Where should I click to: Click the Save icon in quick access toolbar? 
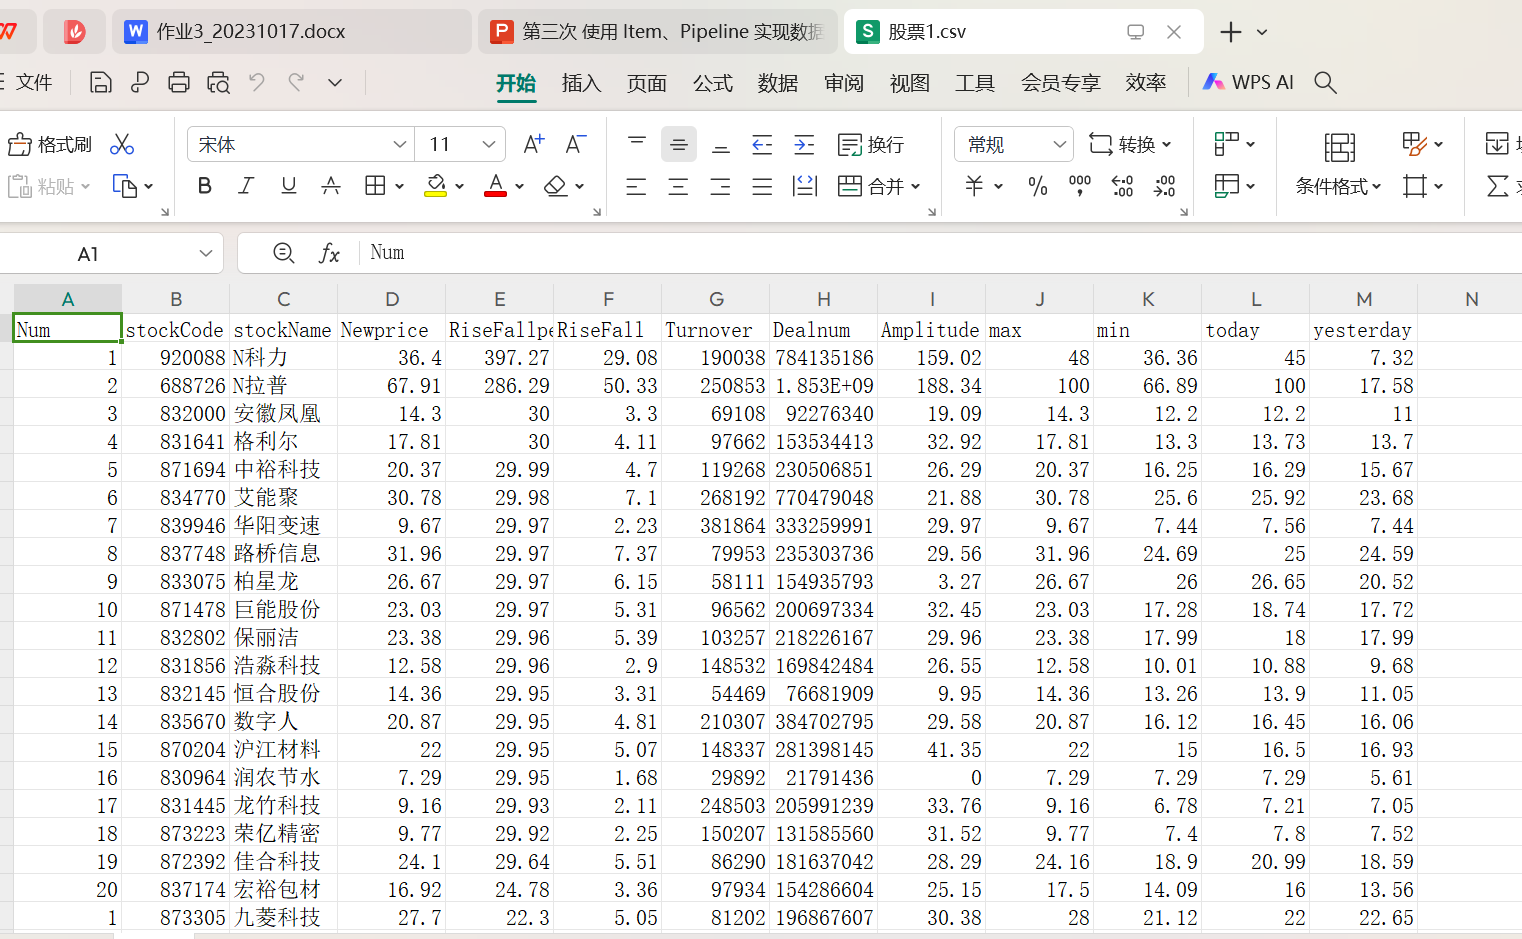(x=100, y=82)
